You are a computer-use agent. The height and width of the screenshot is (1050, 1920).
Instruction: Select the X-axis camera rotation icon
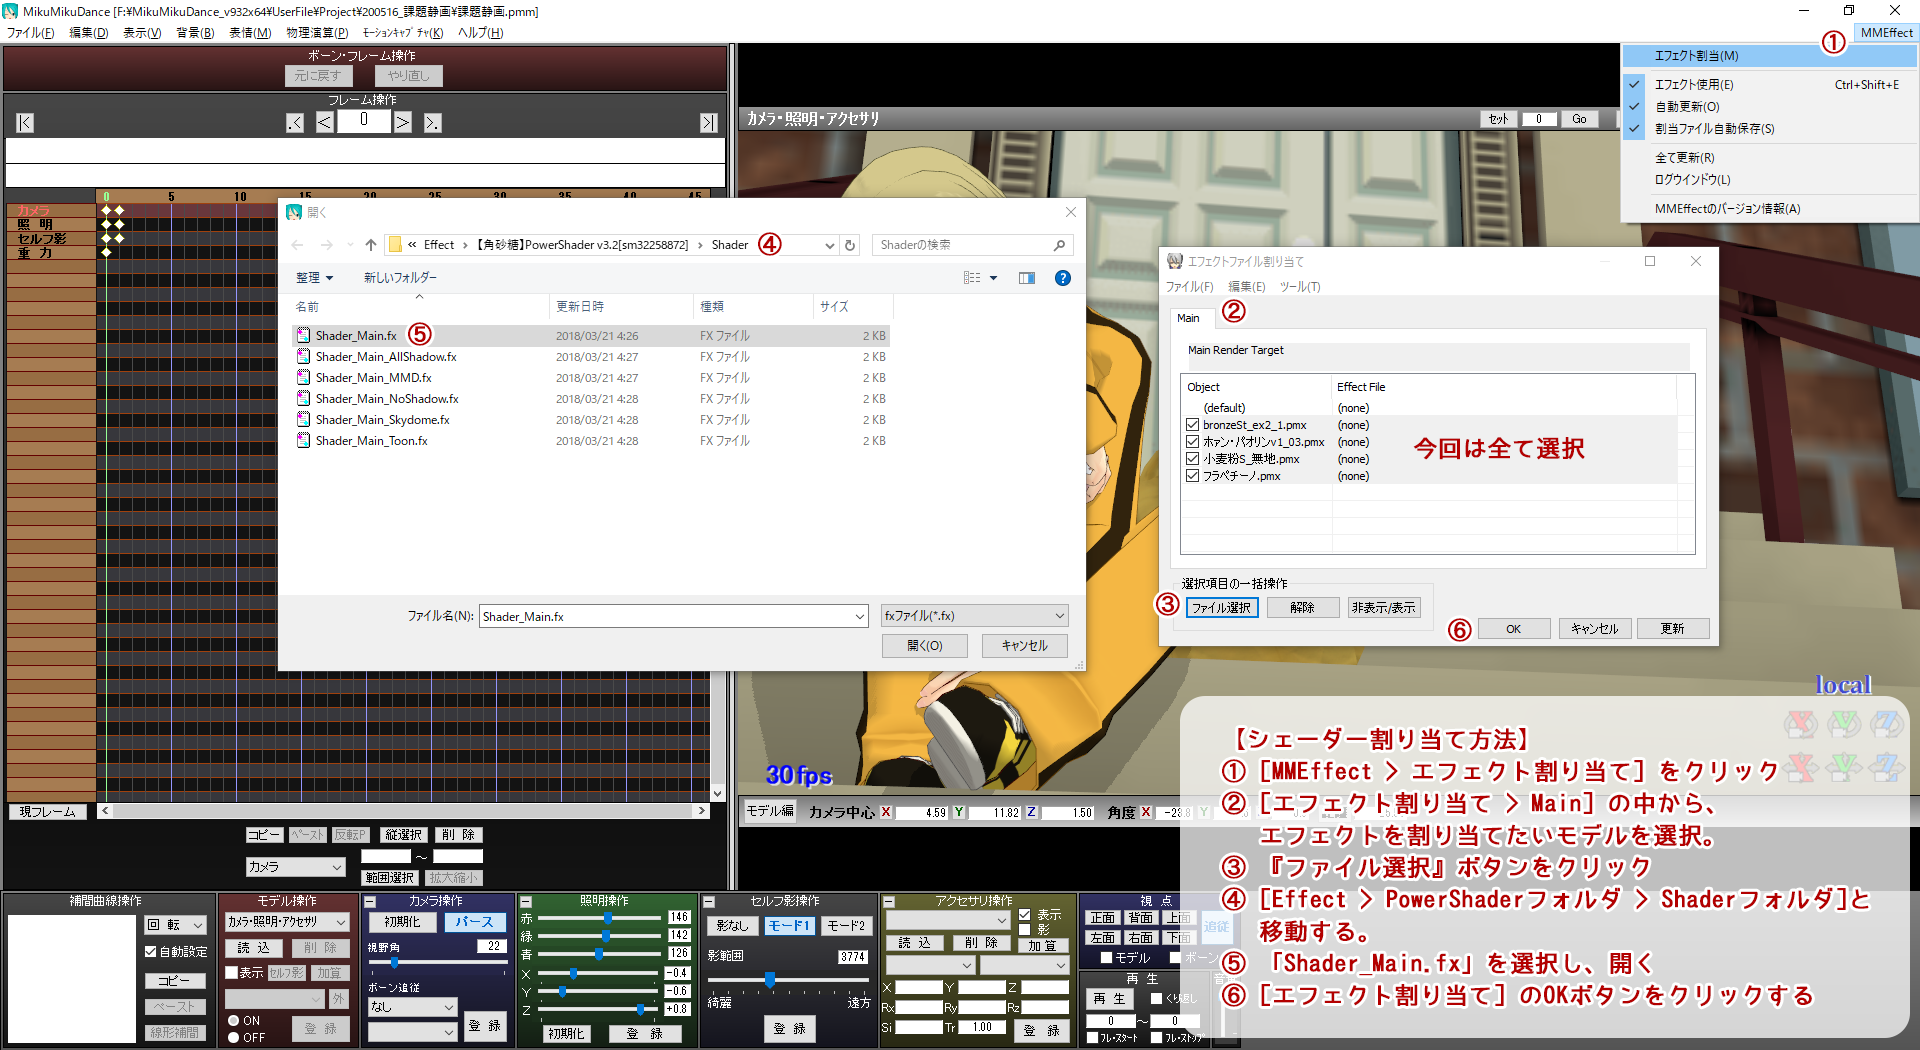click(x=1800, y=724)
